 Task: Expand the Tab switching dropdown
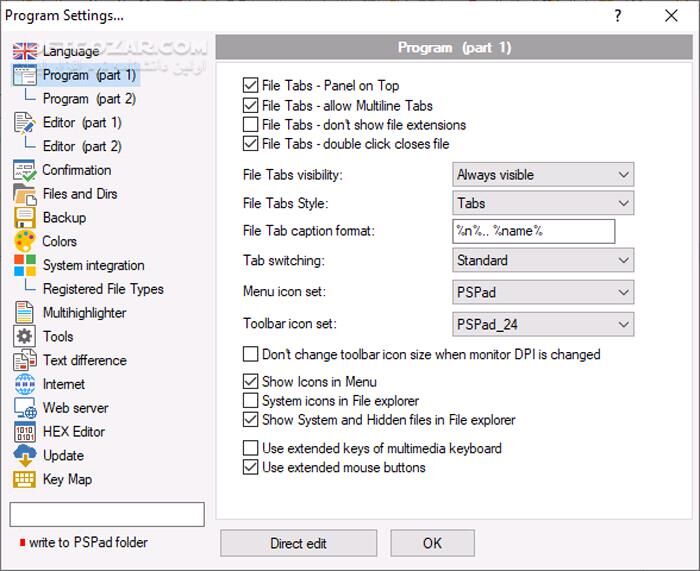pyautogui.click(x=543, y=261)
